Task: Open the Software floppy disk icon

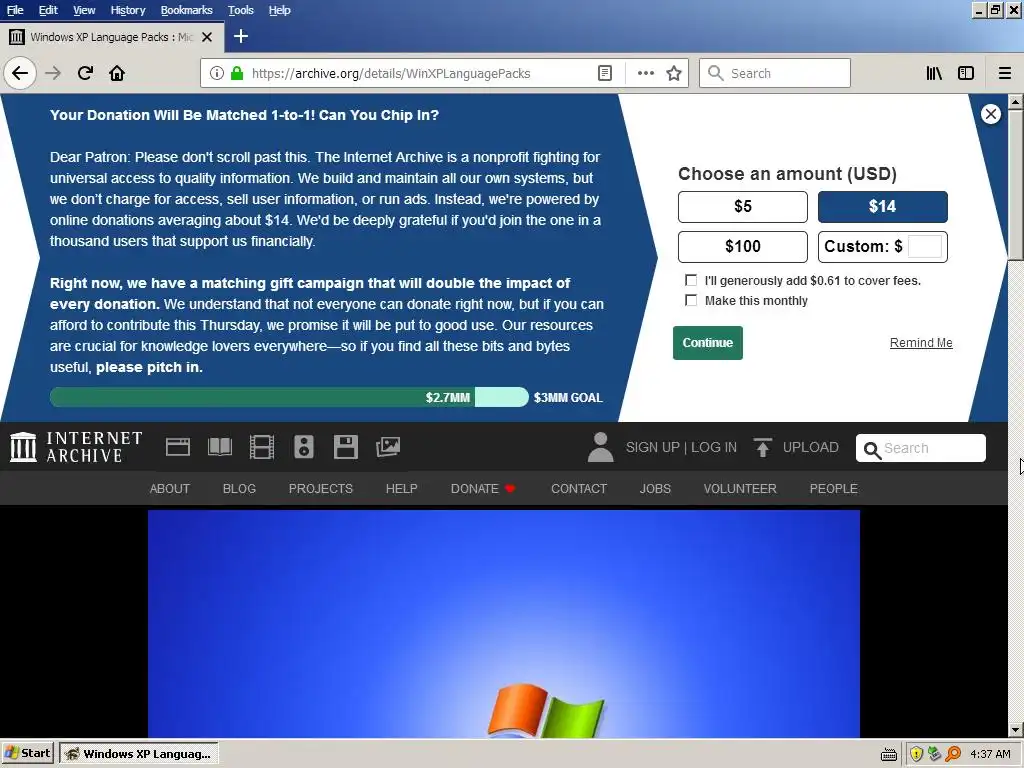Action: tap(345, 447)
